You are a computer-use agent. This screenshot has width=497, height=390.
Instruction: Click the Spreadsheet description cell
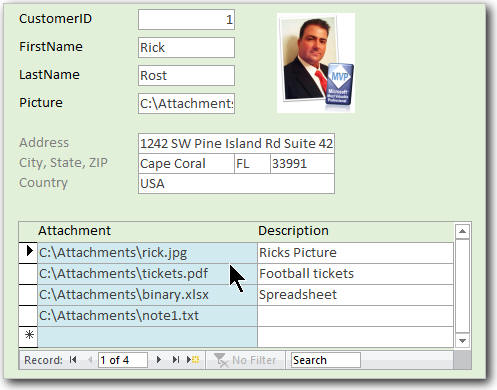point(355,295)
